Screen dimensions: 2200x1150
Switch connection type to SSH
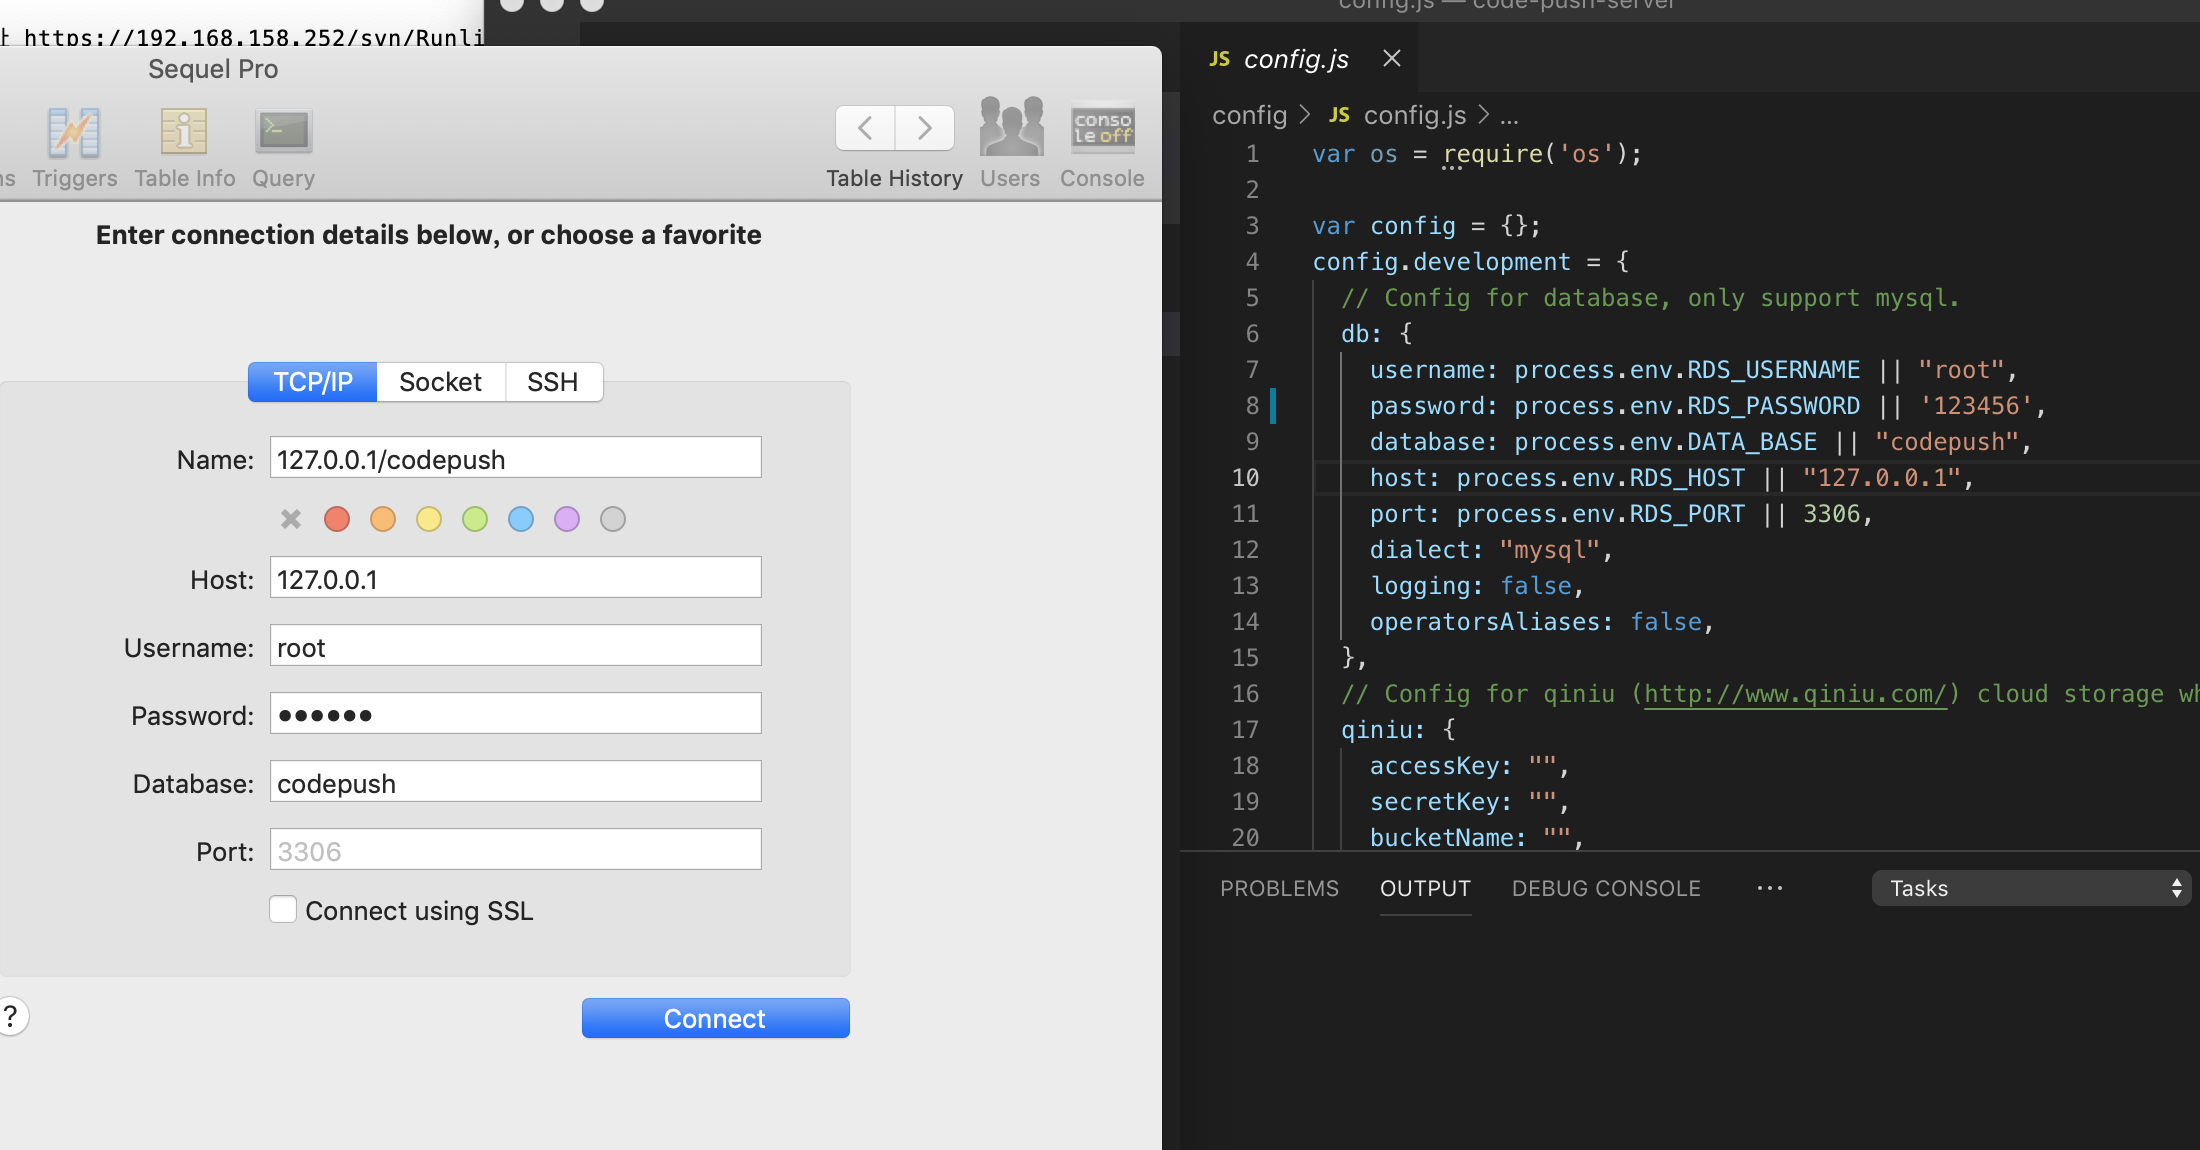(x=552, y=382)
